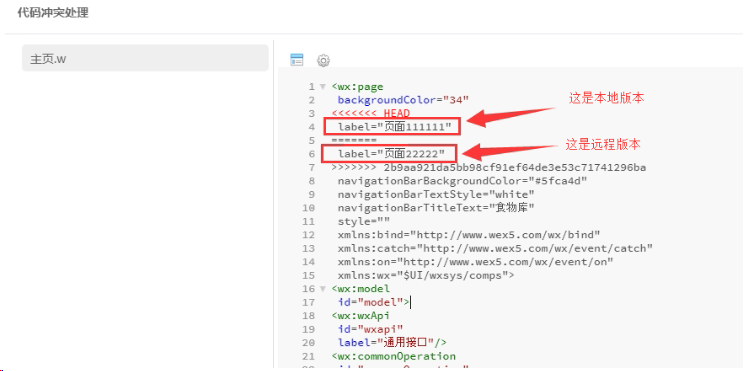Click the navigationBarTextStyle="white" line
This screenshot has width=744, height=371.
436,195
